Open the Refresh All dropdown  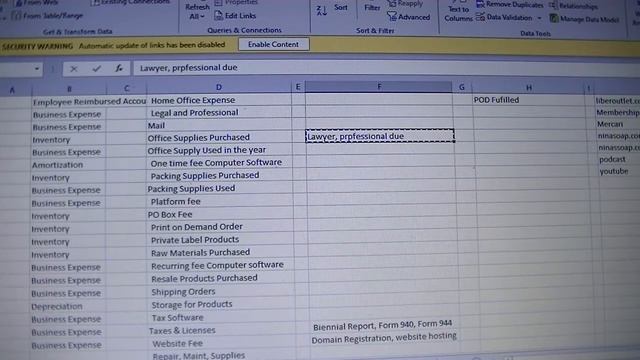[x=197, y=17]
